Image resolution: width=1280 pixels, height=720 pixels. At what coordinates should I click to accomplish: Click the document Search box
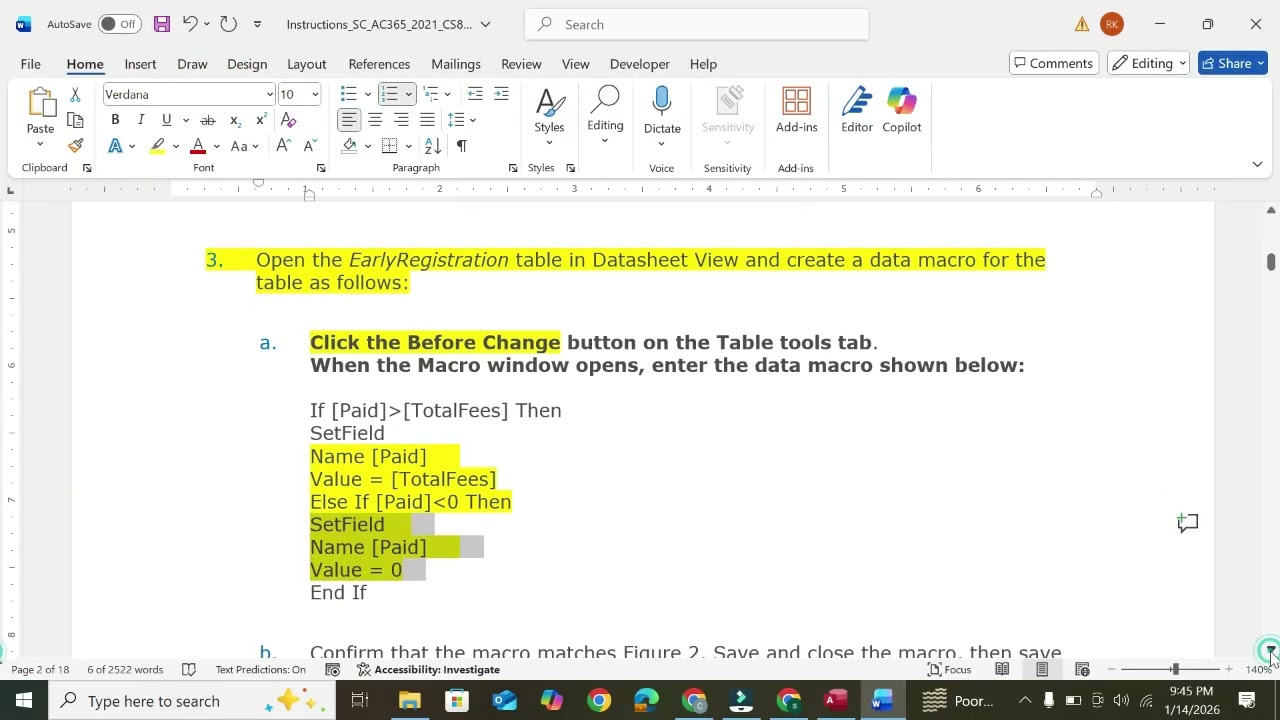[x=697, y=24]
